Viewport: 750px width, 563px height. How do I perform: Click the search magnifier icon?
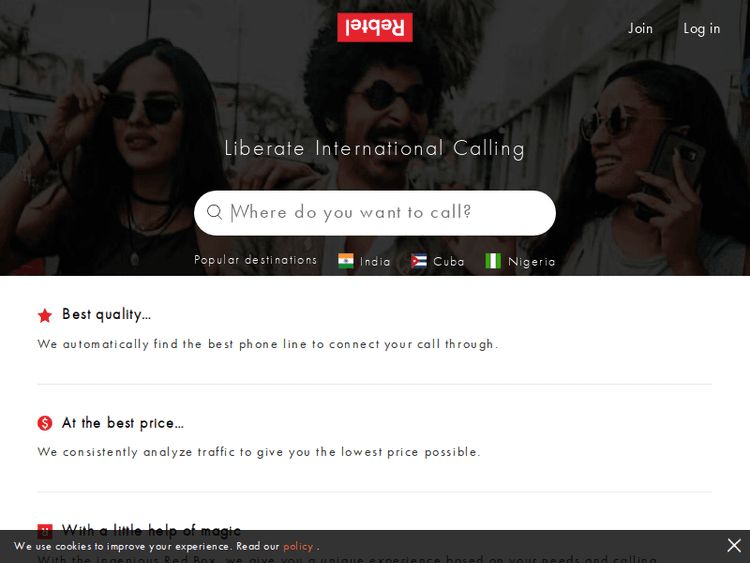click(215, 212)
